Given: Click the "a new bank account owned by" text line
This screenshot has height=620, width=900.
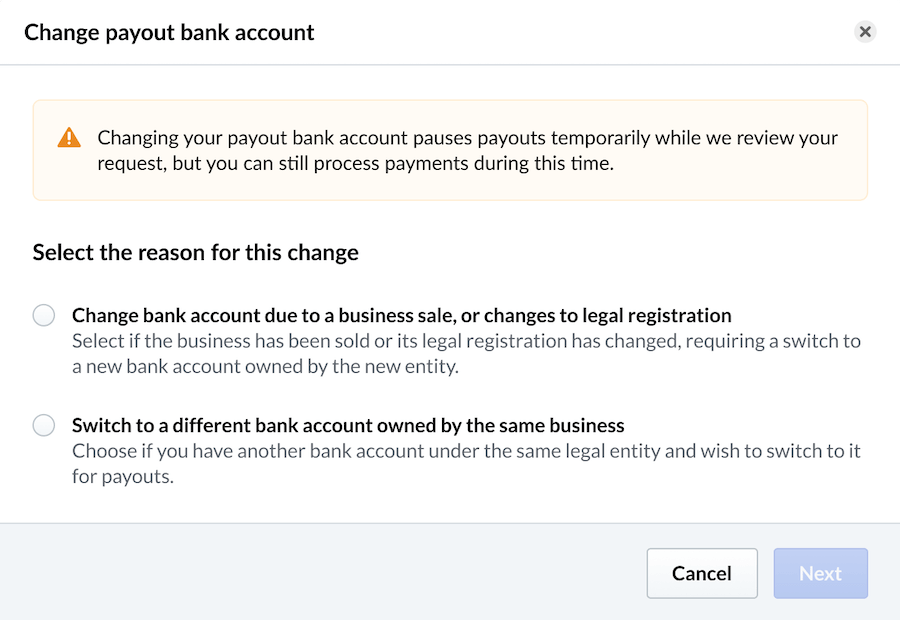Looking at the screenshot, I should [x=265, y=366].
